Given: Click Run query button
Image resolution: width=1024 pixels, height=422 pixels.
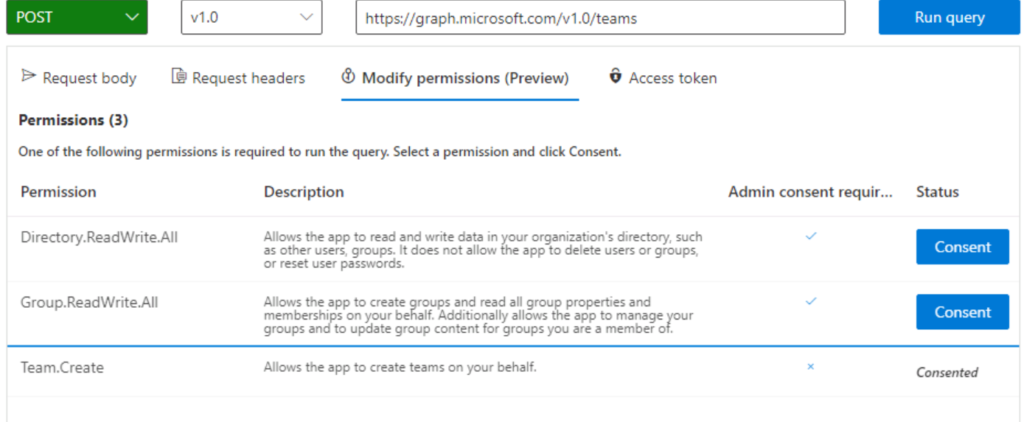Looking at the screenshot, I should coord(950,18).
